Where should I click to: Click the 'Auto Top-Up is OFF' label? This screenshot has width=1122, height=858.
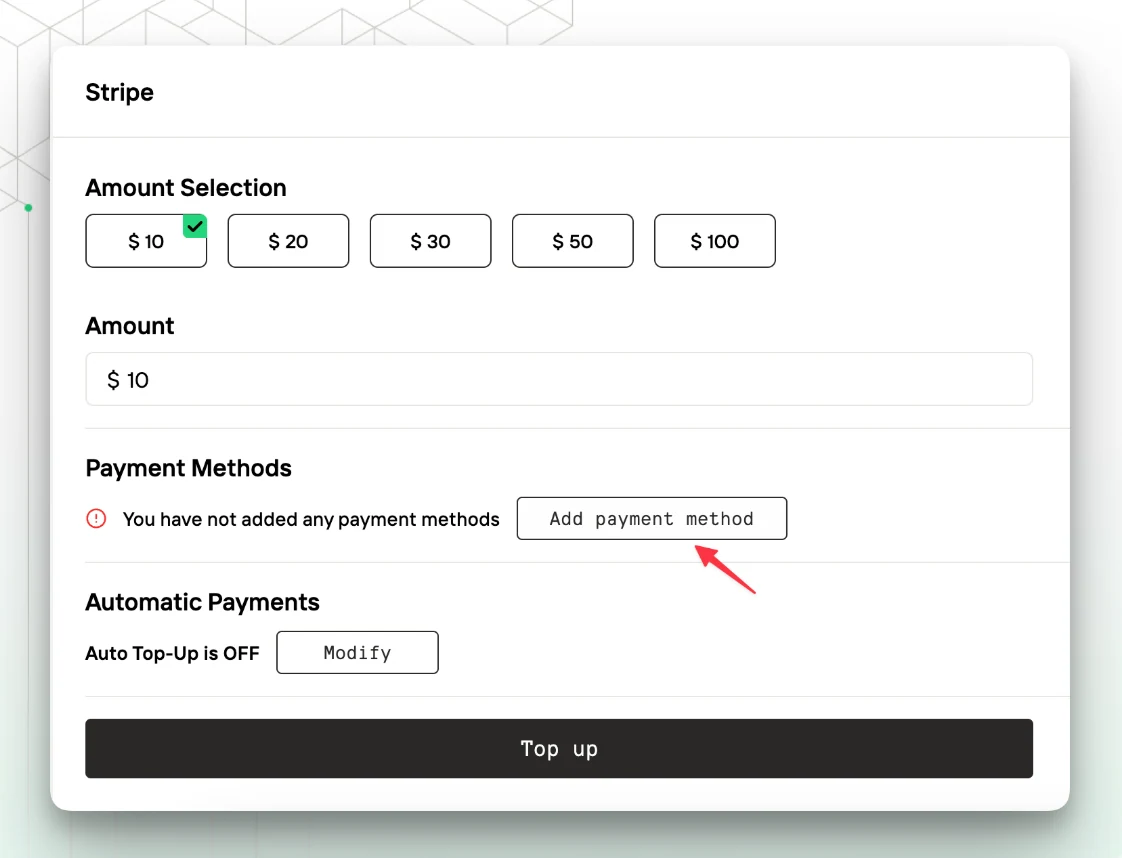[x=172, y=653]
